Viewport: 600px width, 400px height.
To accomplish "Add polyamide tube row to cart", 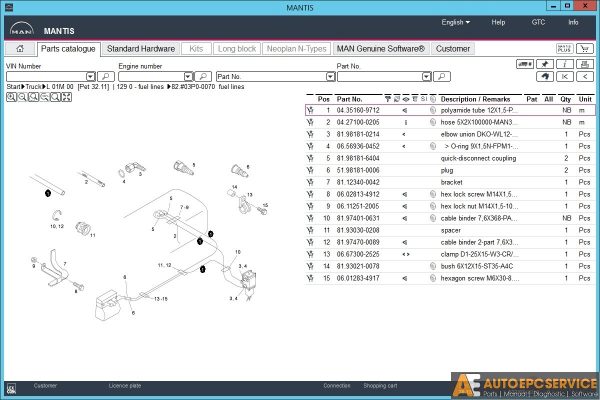I will tap(310, 110).
